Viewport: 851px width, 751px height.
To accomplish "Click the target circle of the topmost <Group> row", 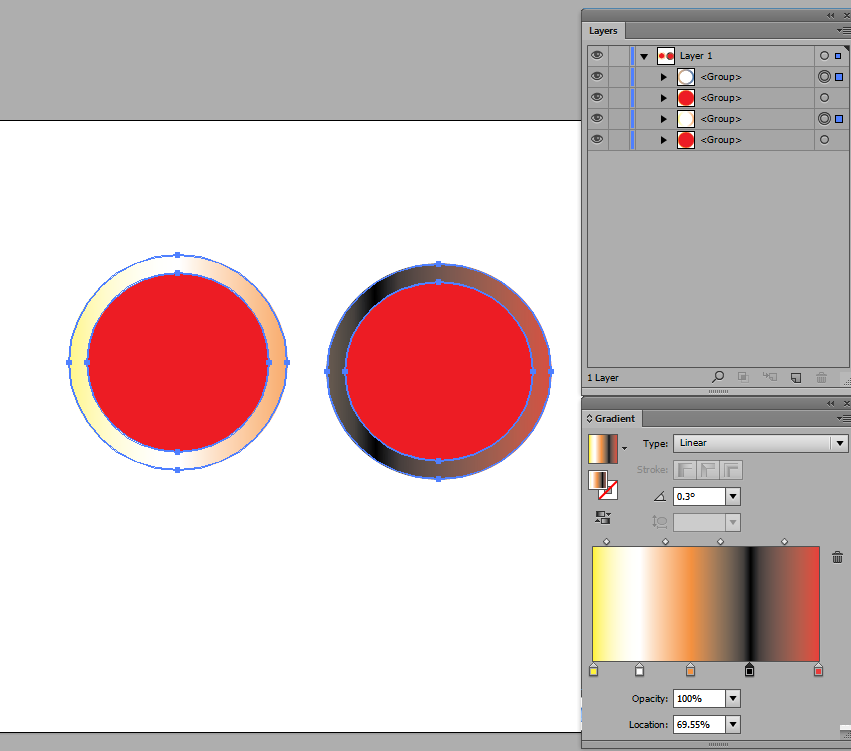I will coord(824,77).
